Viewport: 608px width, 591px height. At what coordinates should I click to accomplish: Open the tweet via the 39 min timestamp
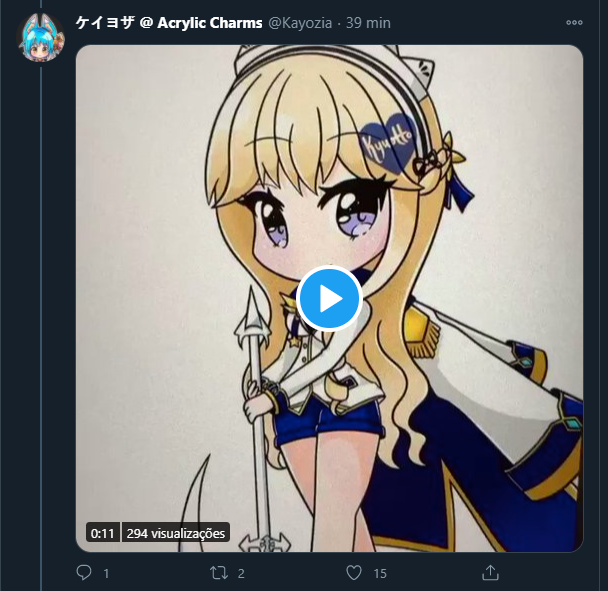[x=368, y=23]
